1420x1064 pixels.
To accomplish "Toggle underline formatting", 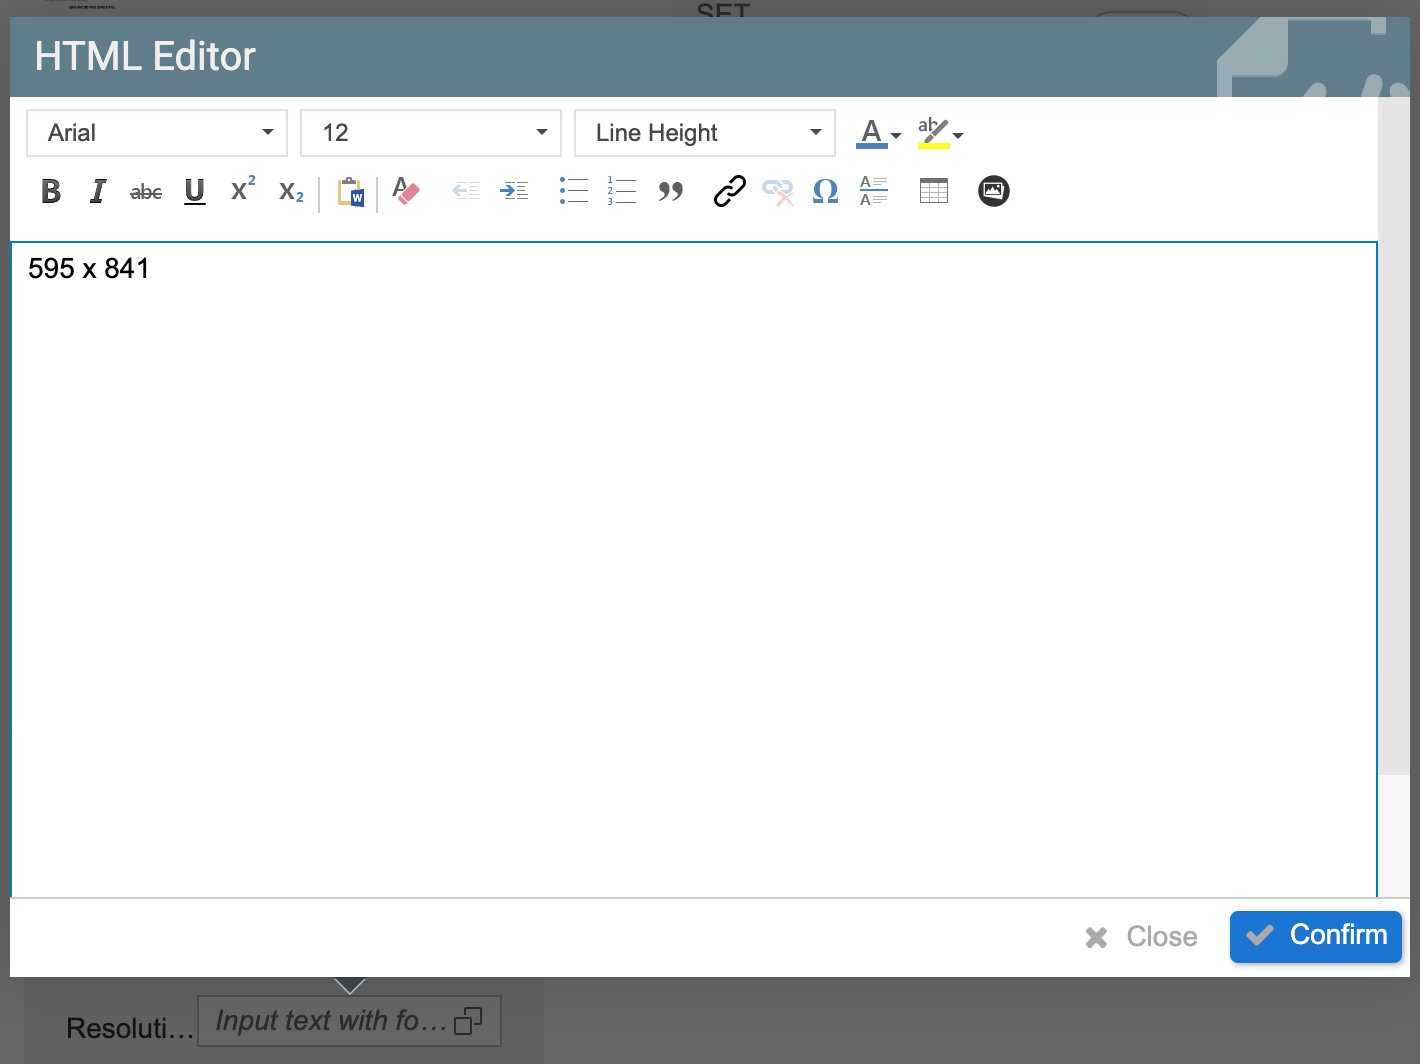I will [x=195, y=191].
